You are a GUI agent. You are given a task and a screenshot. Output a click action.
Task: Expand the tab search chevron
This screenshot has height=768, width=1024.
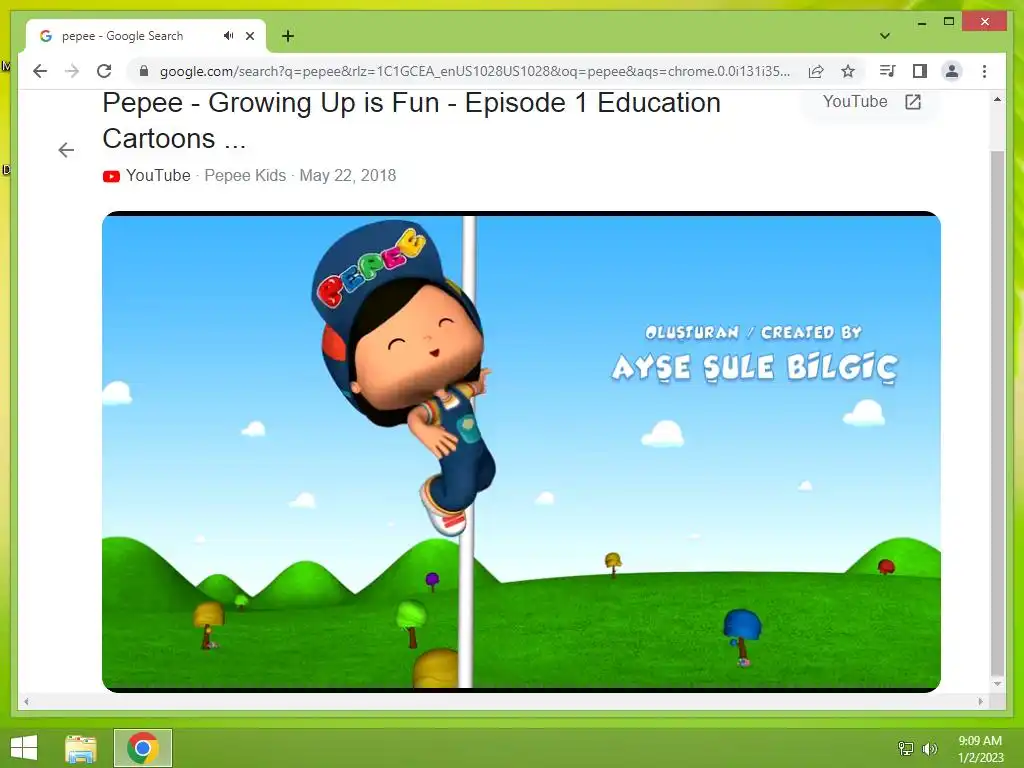tap(885, 36)
